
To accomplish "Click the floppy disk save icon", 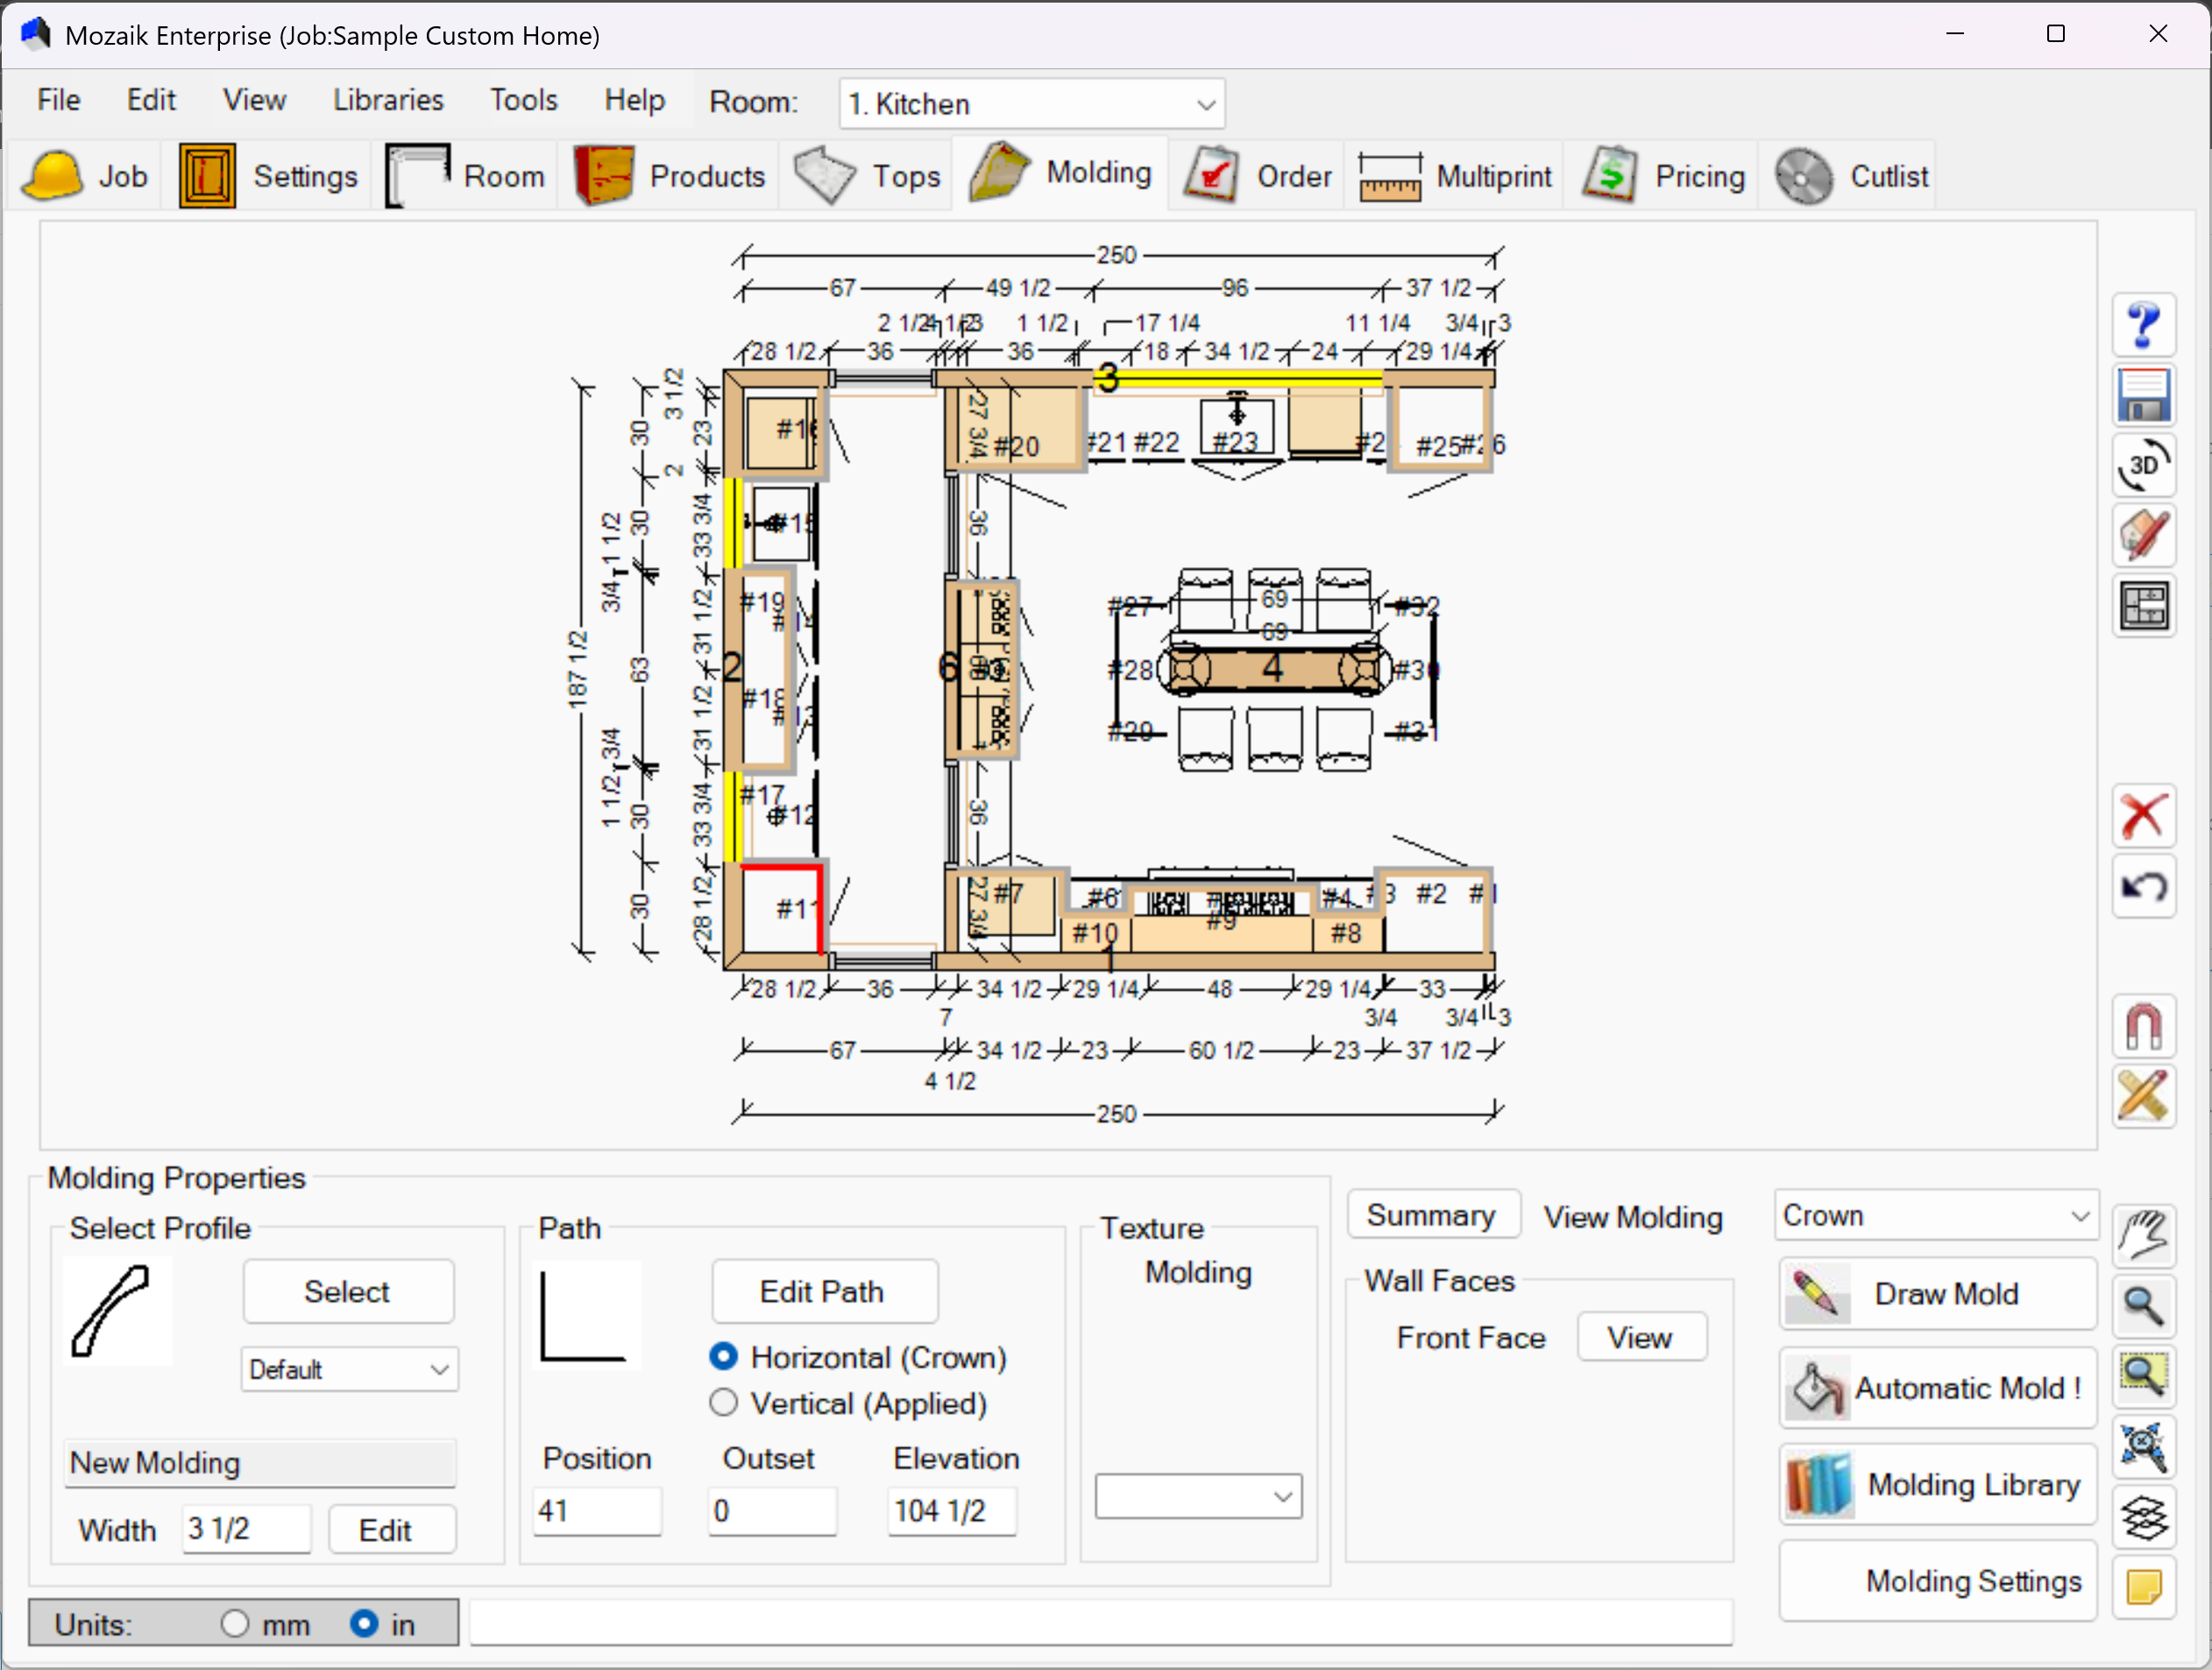I will tap(2143, 395).
